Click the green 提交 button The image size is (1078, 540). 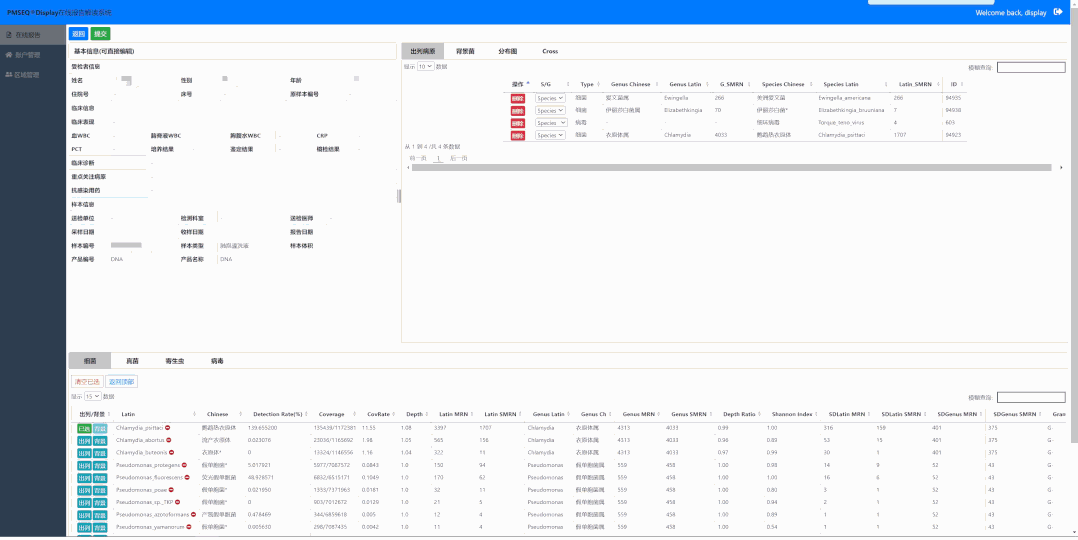click(x=100, y=34)
